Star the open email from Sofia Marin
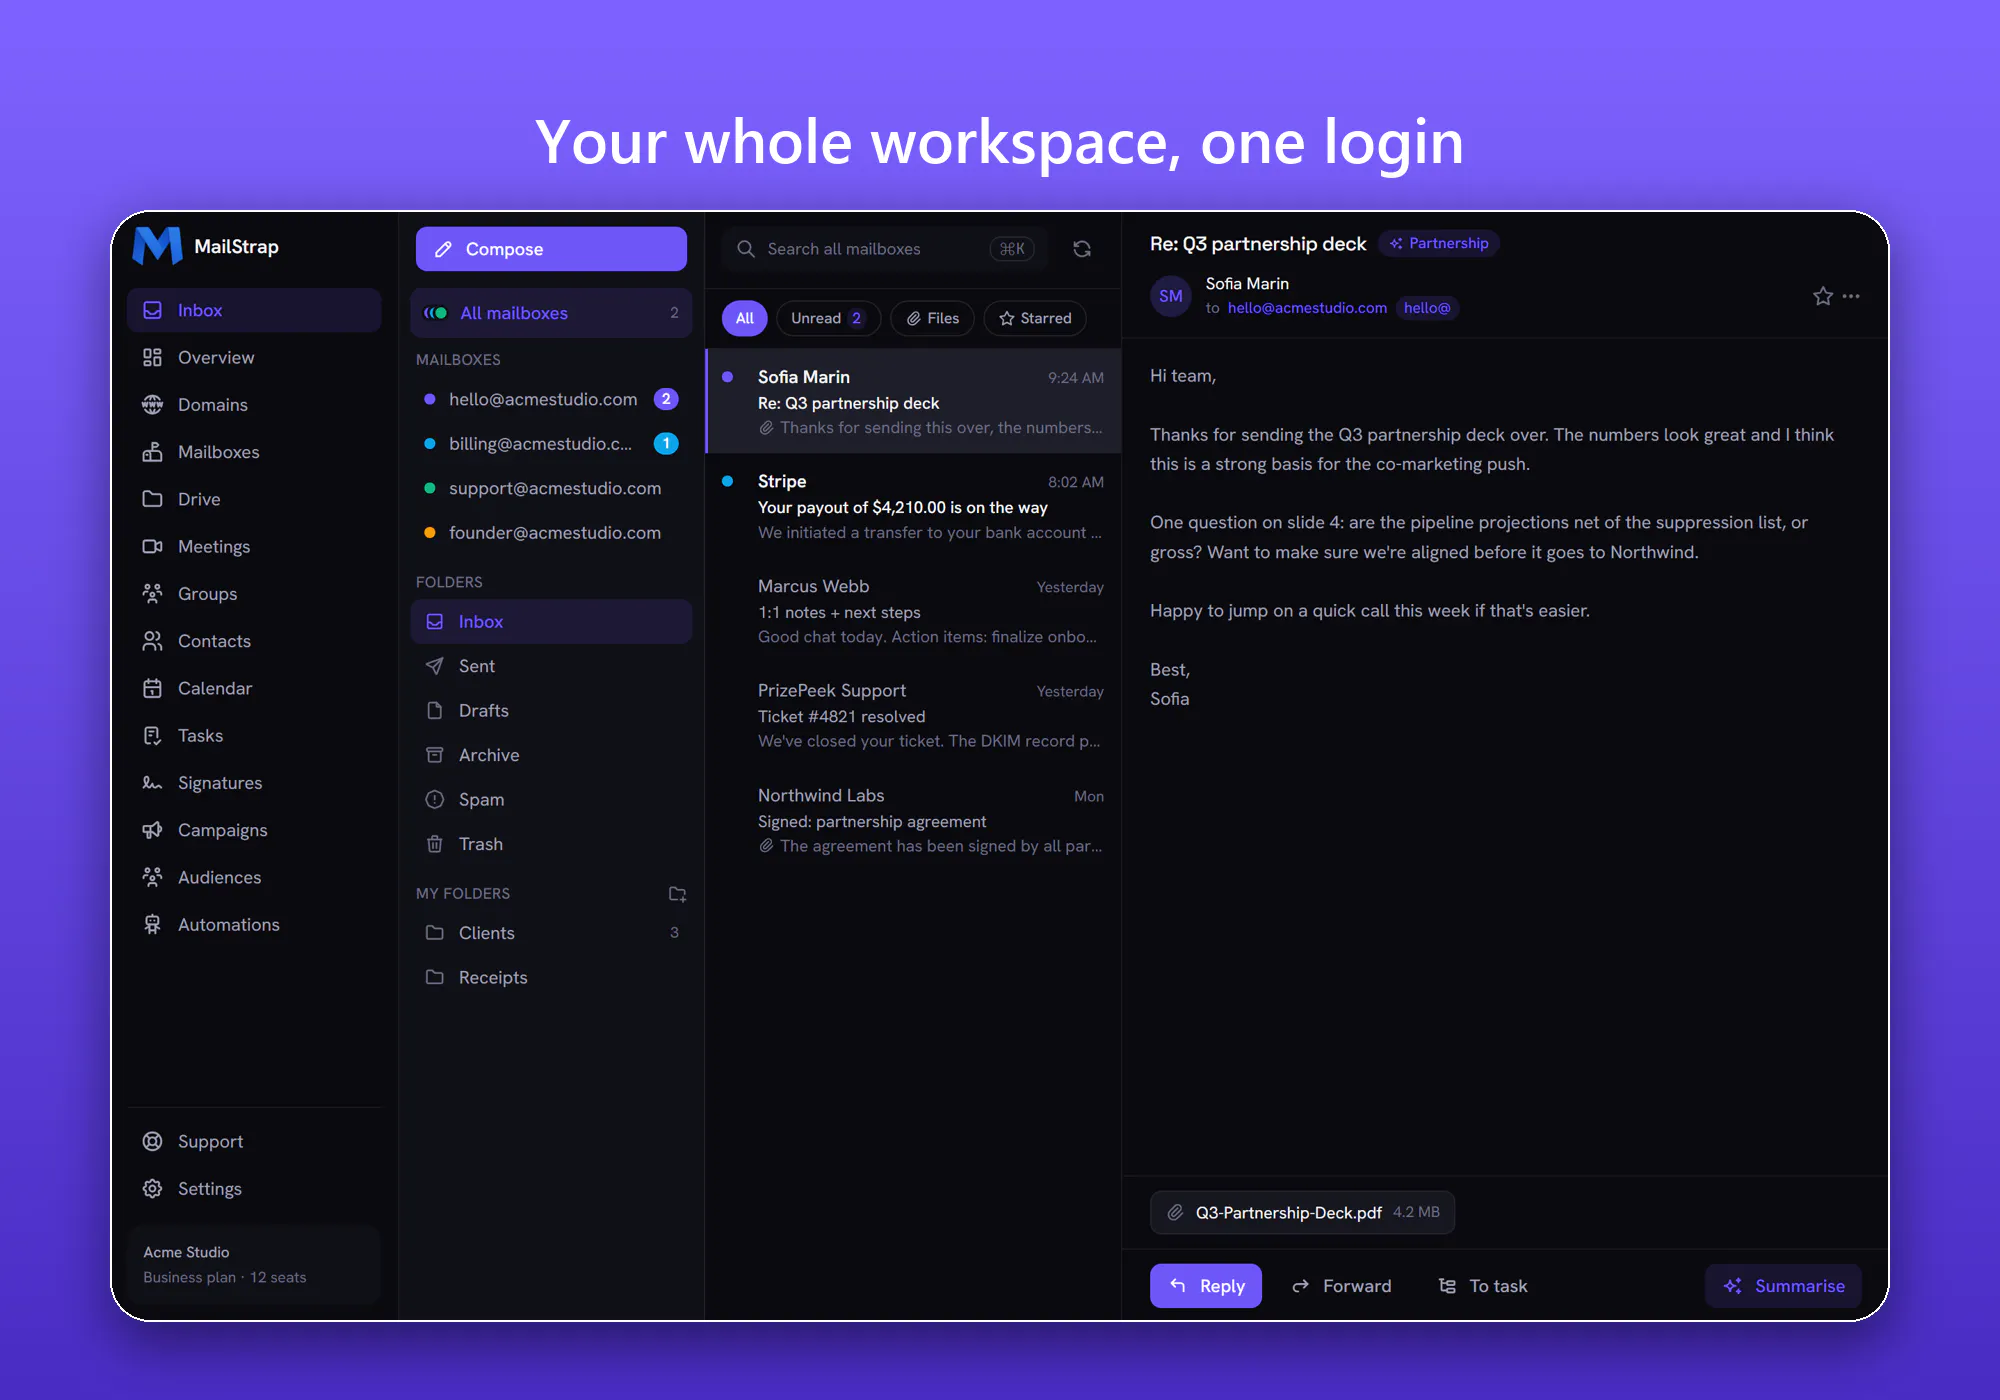This screenshot has width=2000, height=1400. [1823, 296]
